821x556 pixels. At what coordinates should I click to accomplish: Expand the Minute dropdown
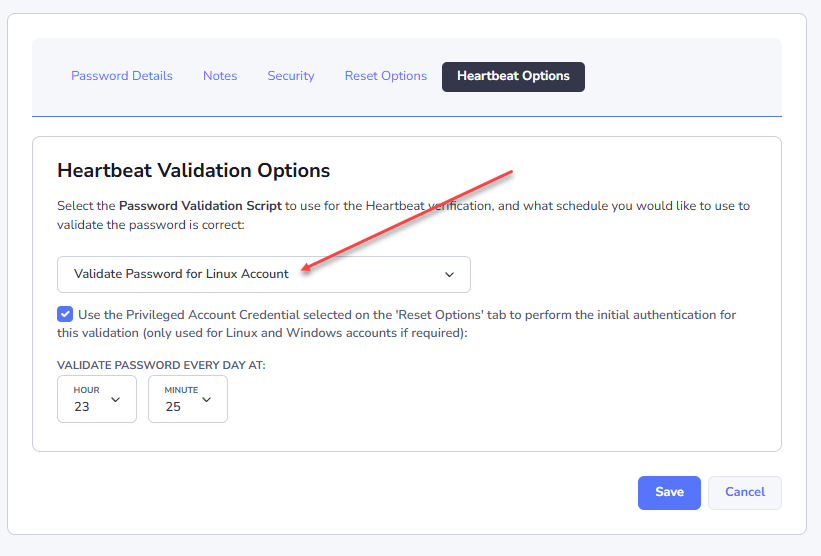point(188,399)
